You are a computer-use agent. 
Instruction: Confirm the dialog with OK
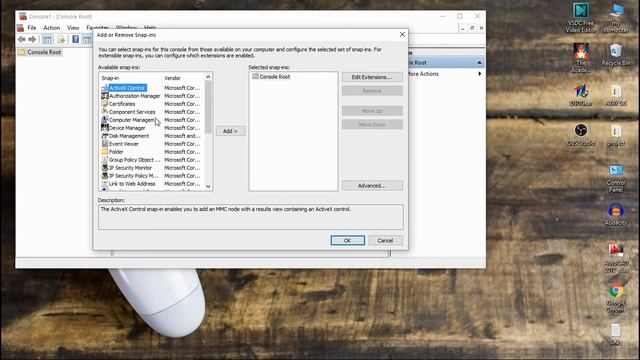347,240
